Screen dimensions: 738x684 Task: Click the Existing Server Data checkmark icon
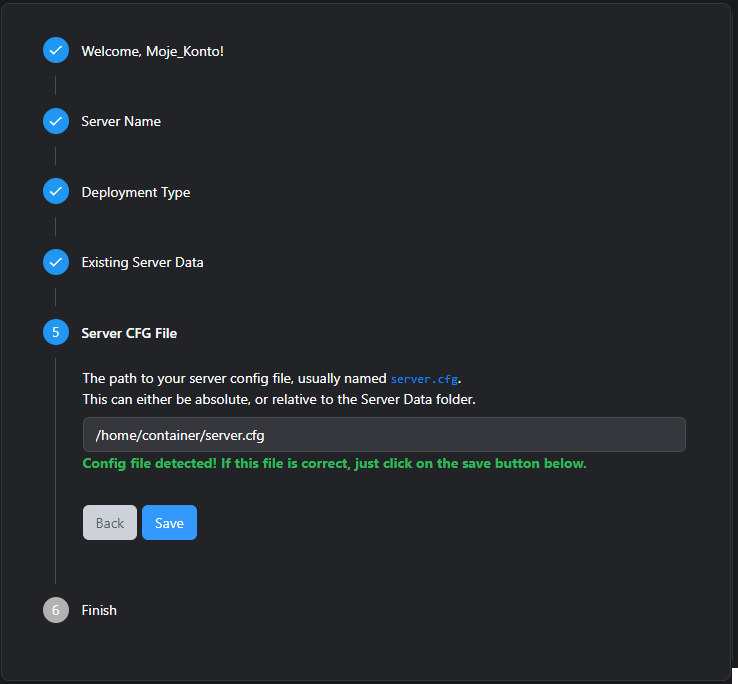(x=56, y=262)
